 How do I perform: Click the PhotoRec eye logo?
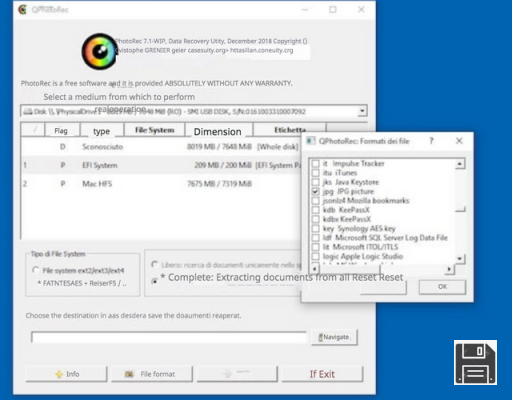(x=99, y=51)
